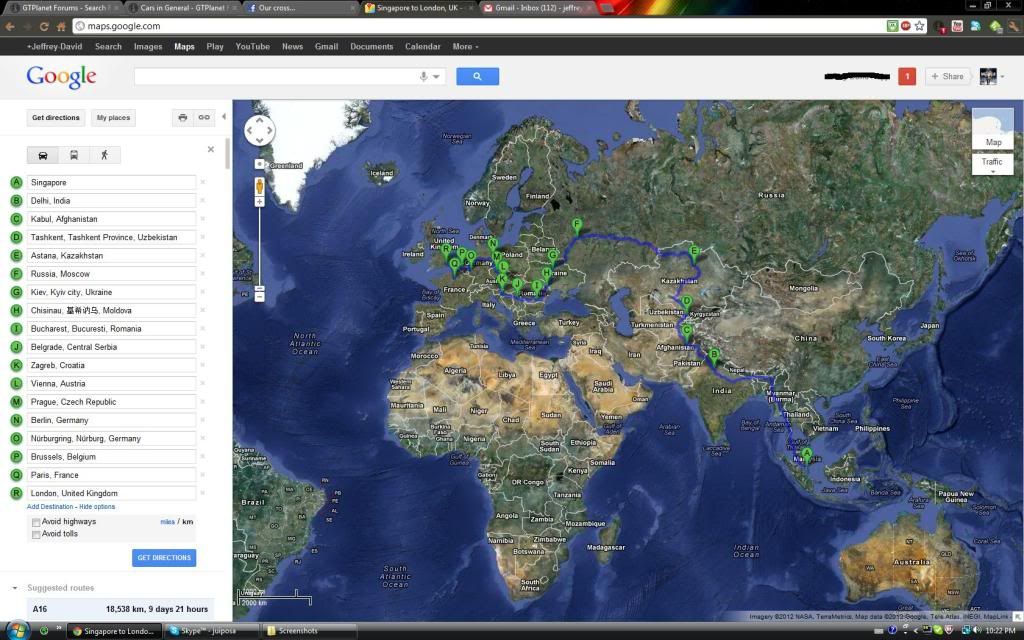Select walking directions icon
The width and height of the screenshot is (1024, 640).
tap(104, 155)
